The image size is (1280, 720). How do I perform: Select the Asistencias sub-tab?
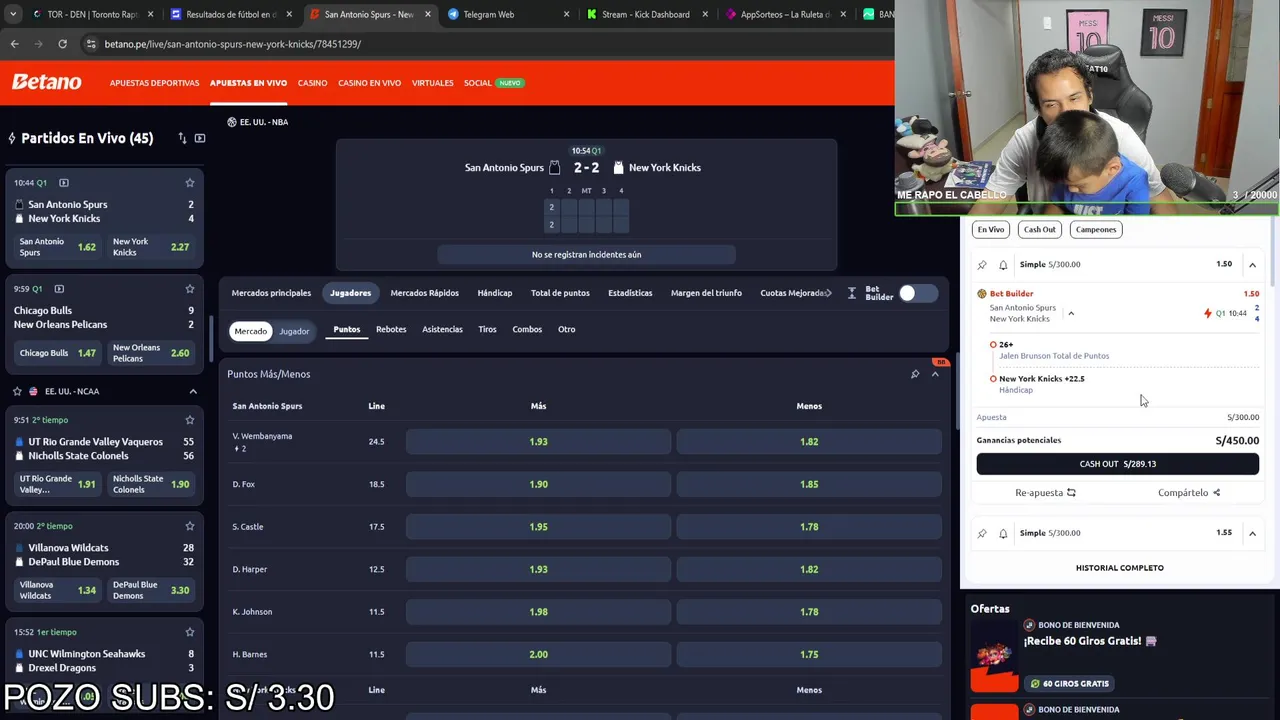point(442,329)
